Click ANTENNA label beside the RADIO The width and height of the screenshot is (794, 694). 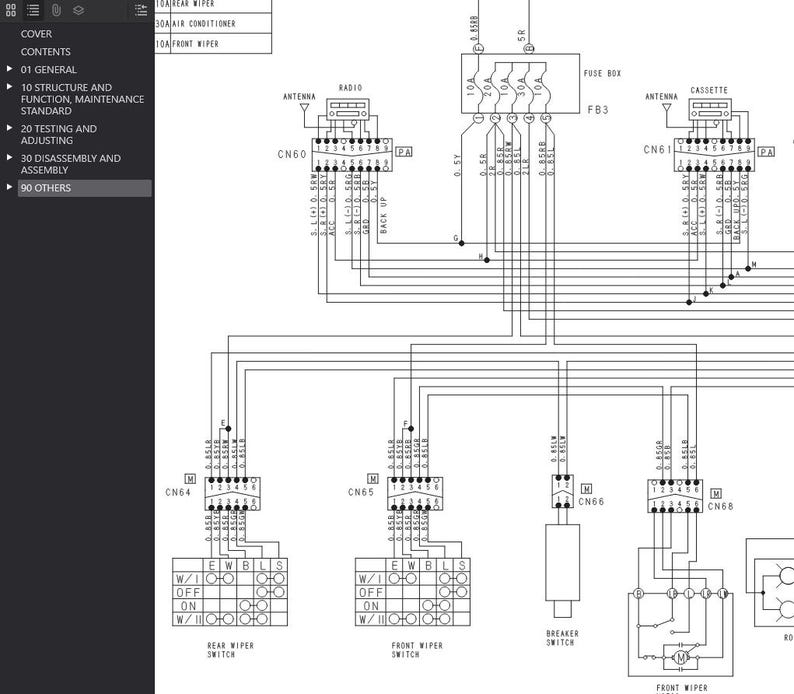pyautogui.click(x=299, y=97)
